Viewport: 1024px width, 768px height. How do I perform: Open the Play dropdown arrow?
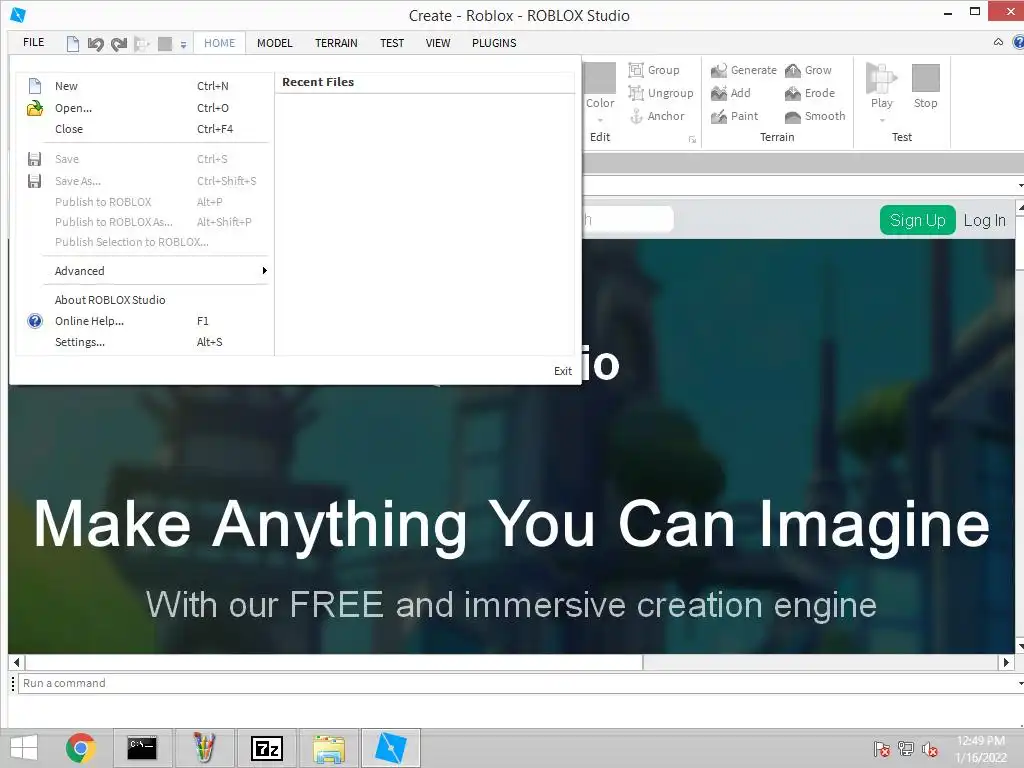point(882,120)
